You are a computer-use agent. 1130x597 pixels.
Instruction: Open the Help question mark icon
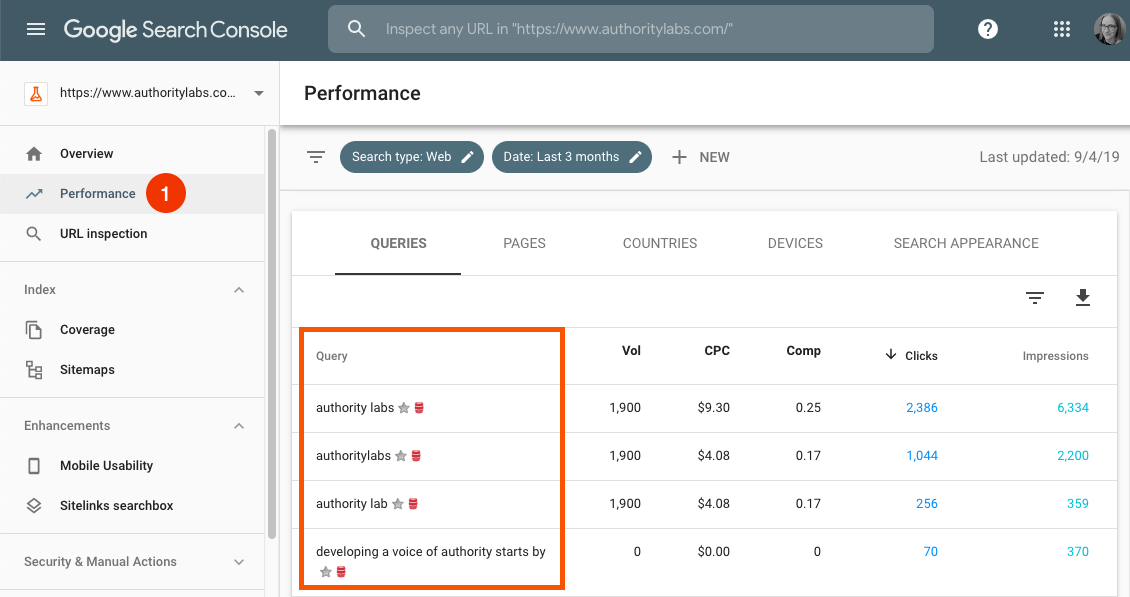[987, 29]
